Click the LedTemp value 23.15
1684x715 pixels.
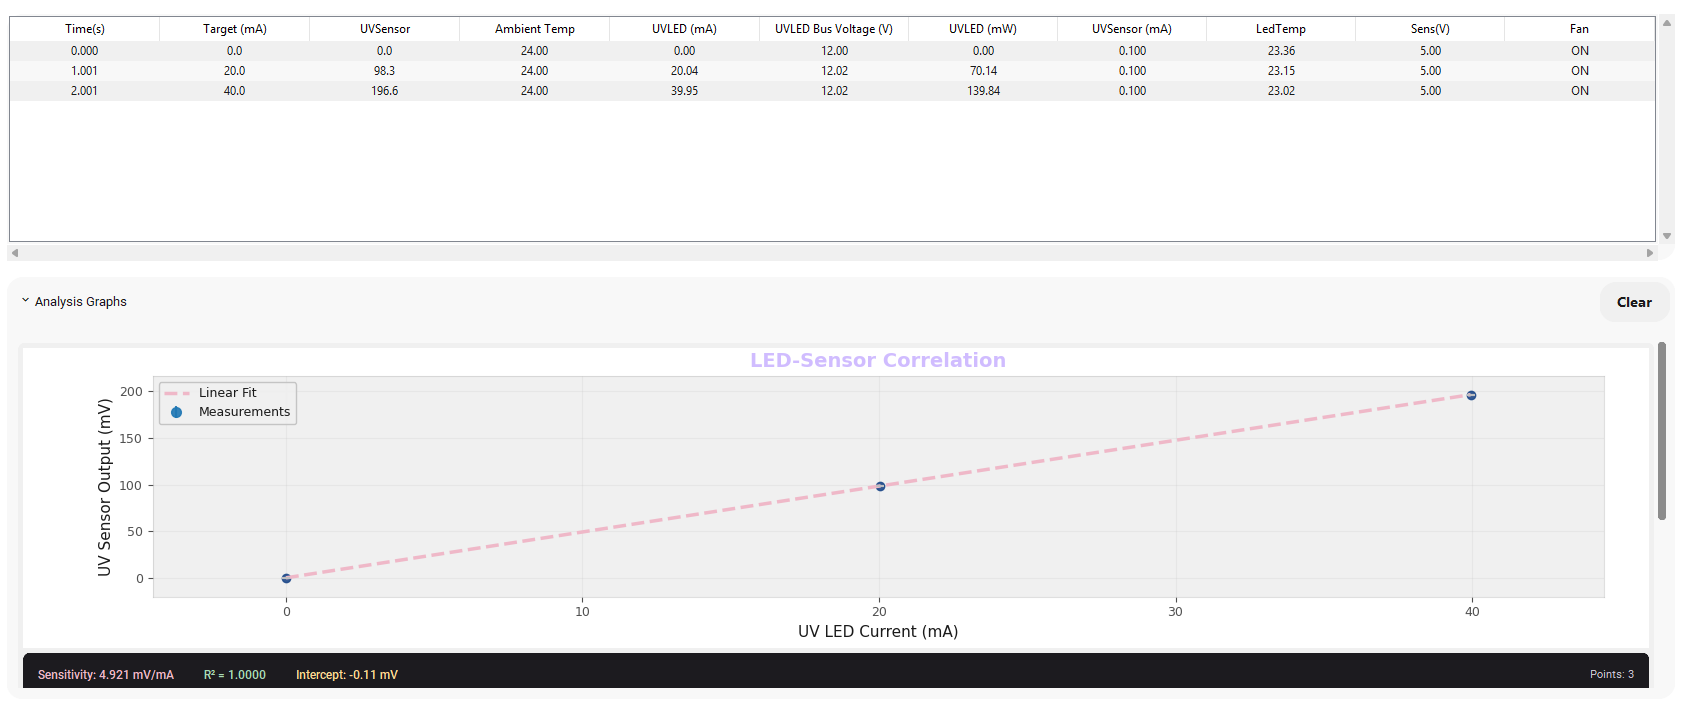1282,71
